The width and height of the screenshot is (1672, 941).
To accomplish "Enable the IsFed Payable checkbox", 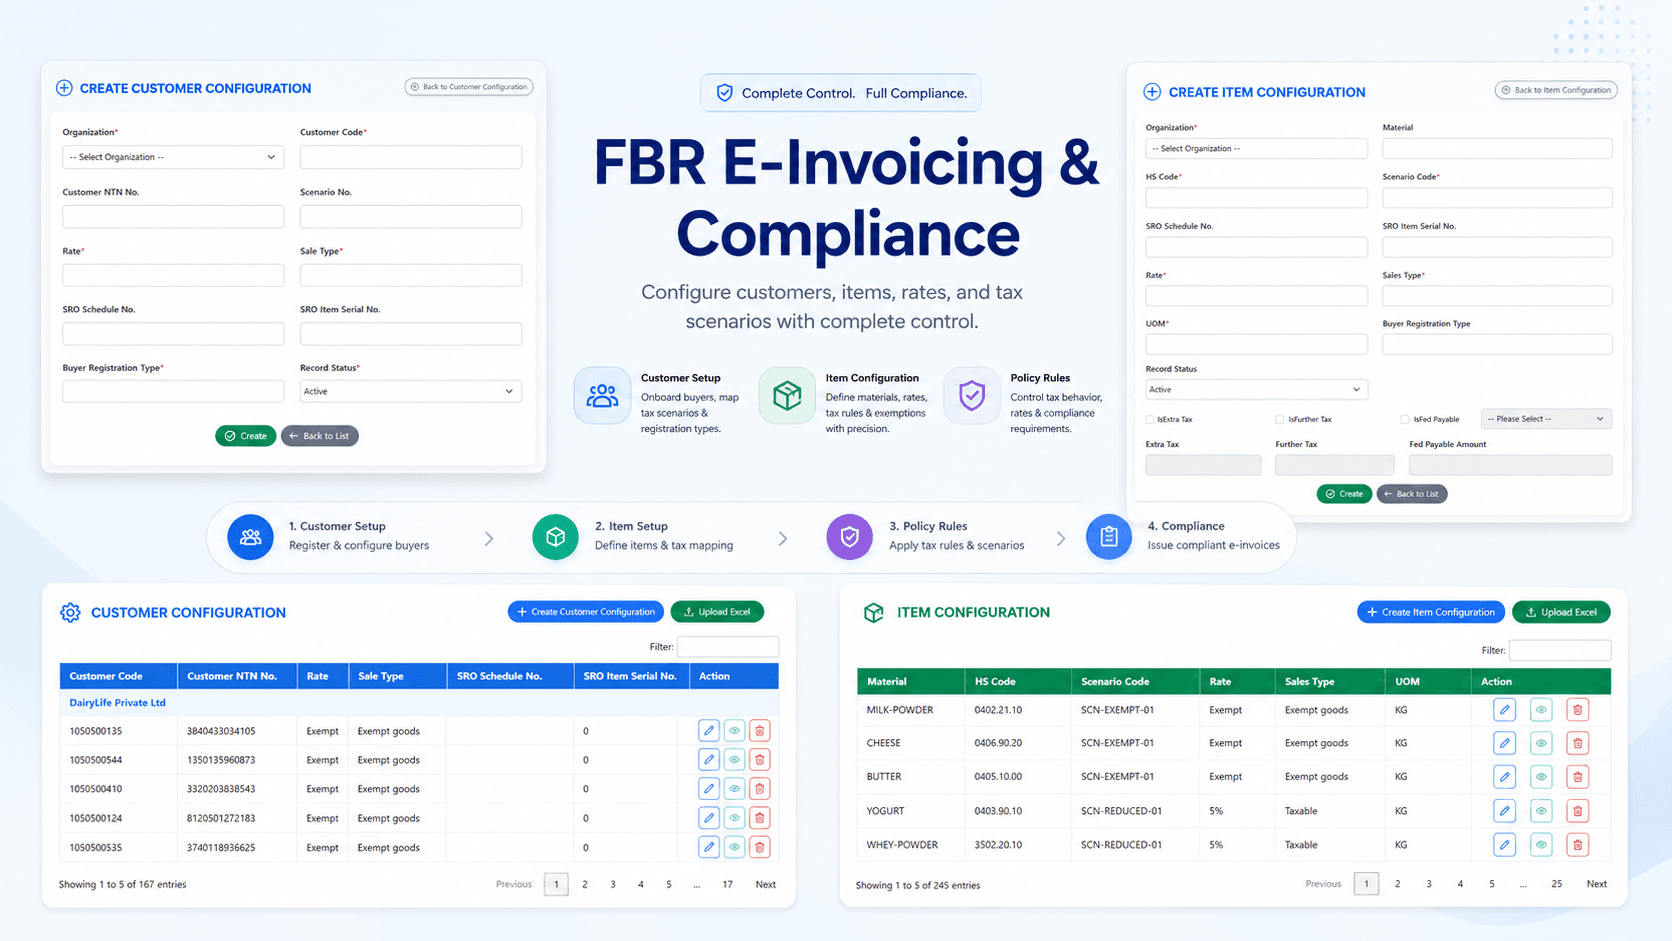I will (x=1405, y=420).
